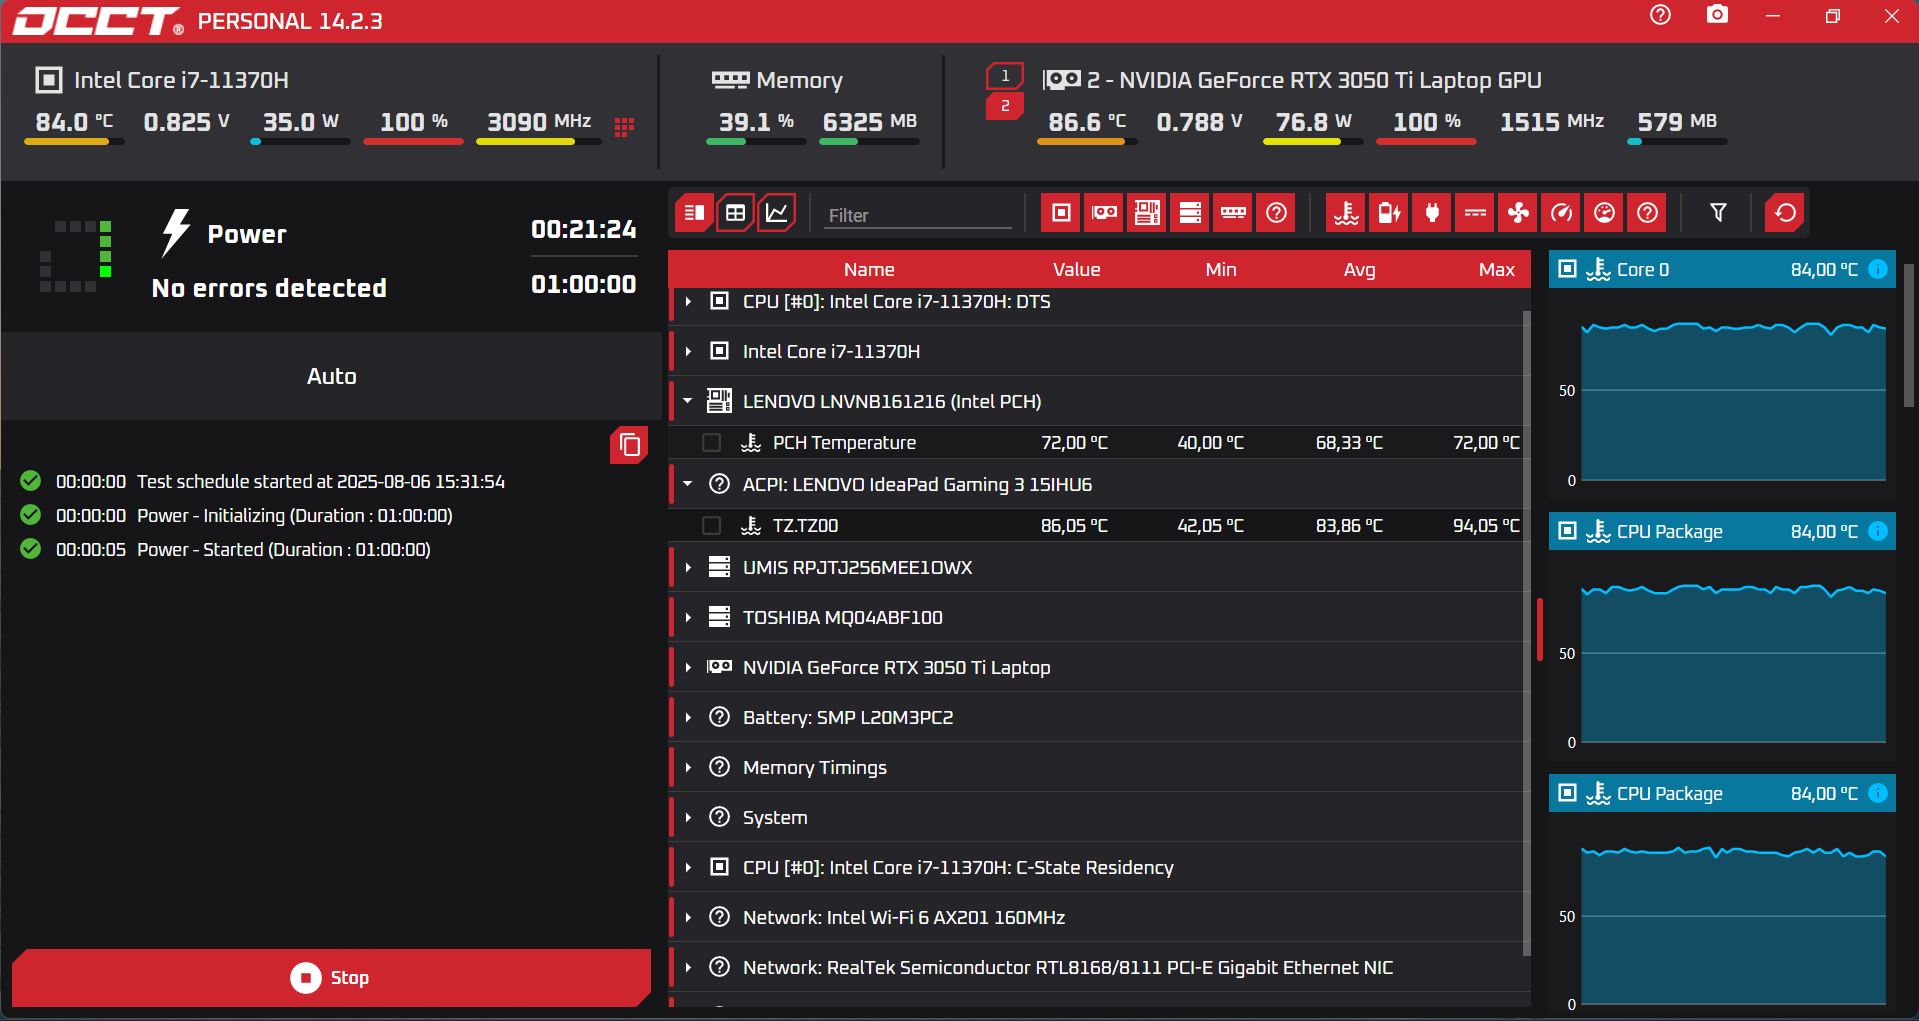Expand the UMIS RPJTJ256MEE1OWX drive row
Image resolution: width=1919 pixels, height=1021 pixels.
(688, 567)
